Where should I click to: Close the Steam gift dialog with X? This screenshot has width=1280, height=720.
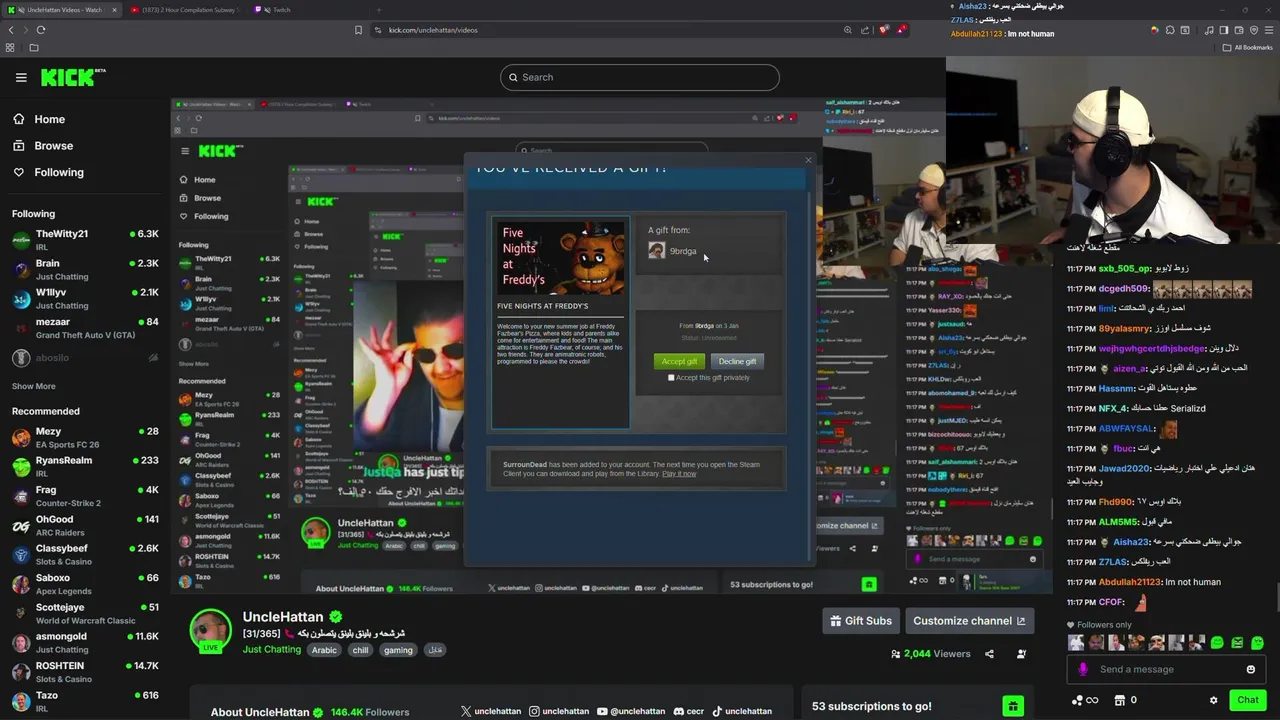(809, 160)
